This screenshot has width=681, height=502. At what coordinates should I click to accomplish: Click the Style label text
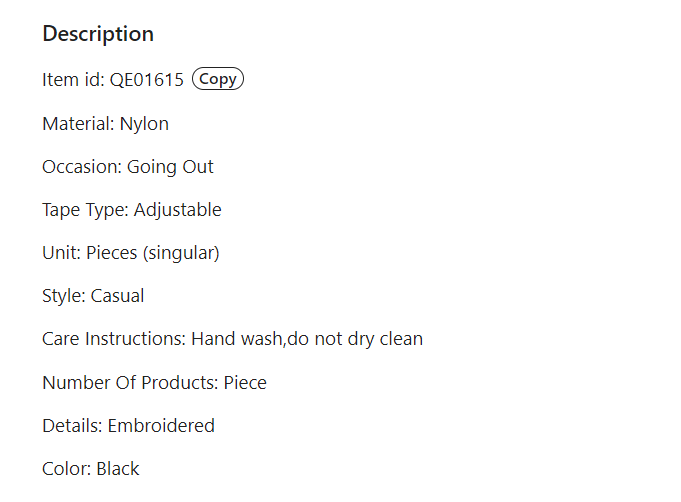click(64, 296)
